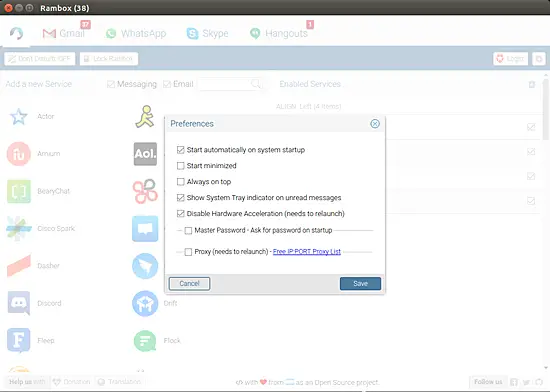
Task: Select the Dasher icon
Action: [19, 266]
